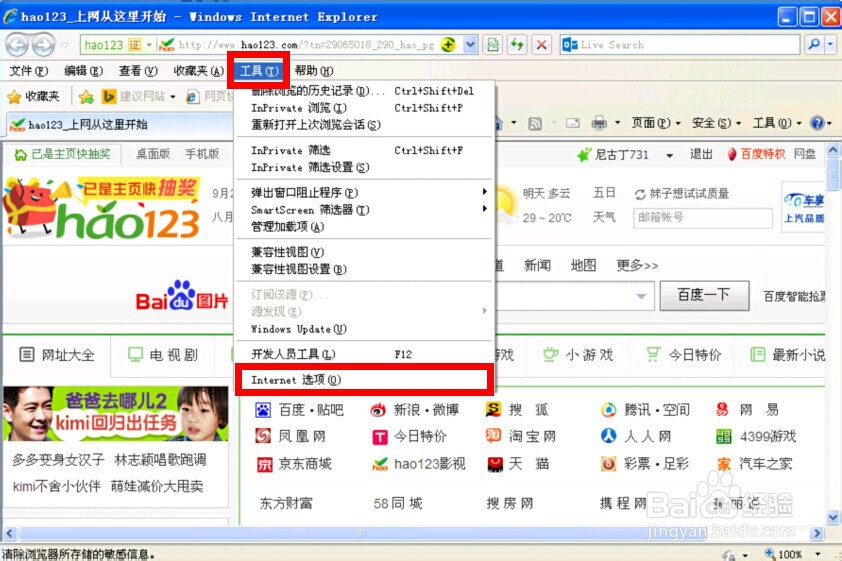Viewport: 842px width, 561px height.
Task: Click the Baidu Tieba paw icon
Action: point(263,410)
